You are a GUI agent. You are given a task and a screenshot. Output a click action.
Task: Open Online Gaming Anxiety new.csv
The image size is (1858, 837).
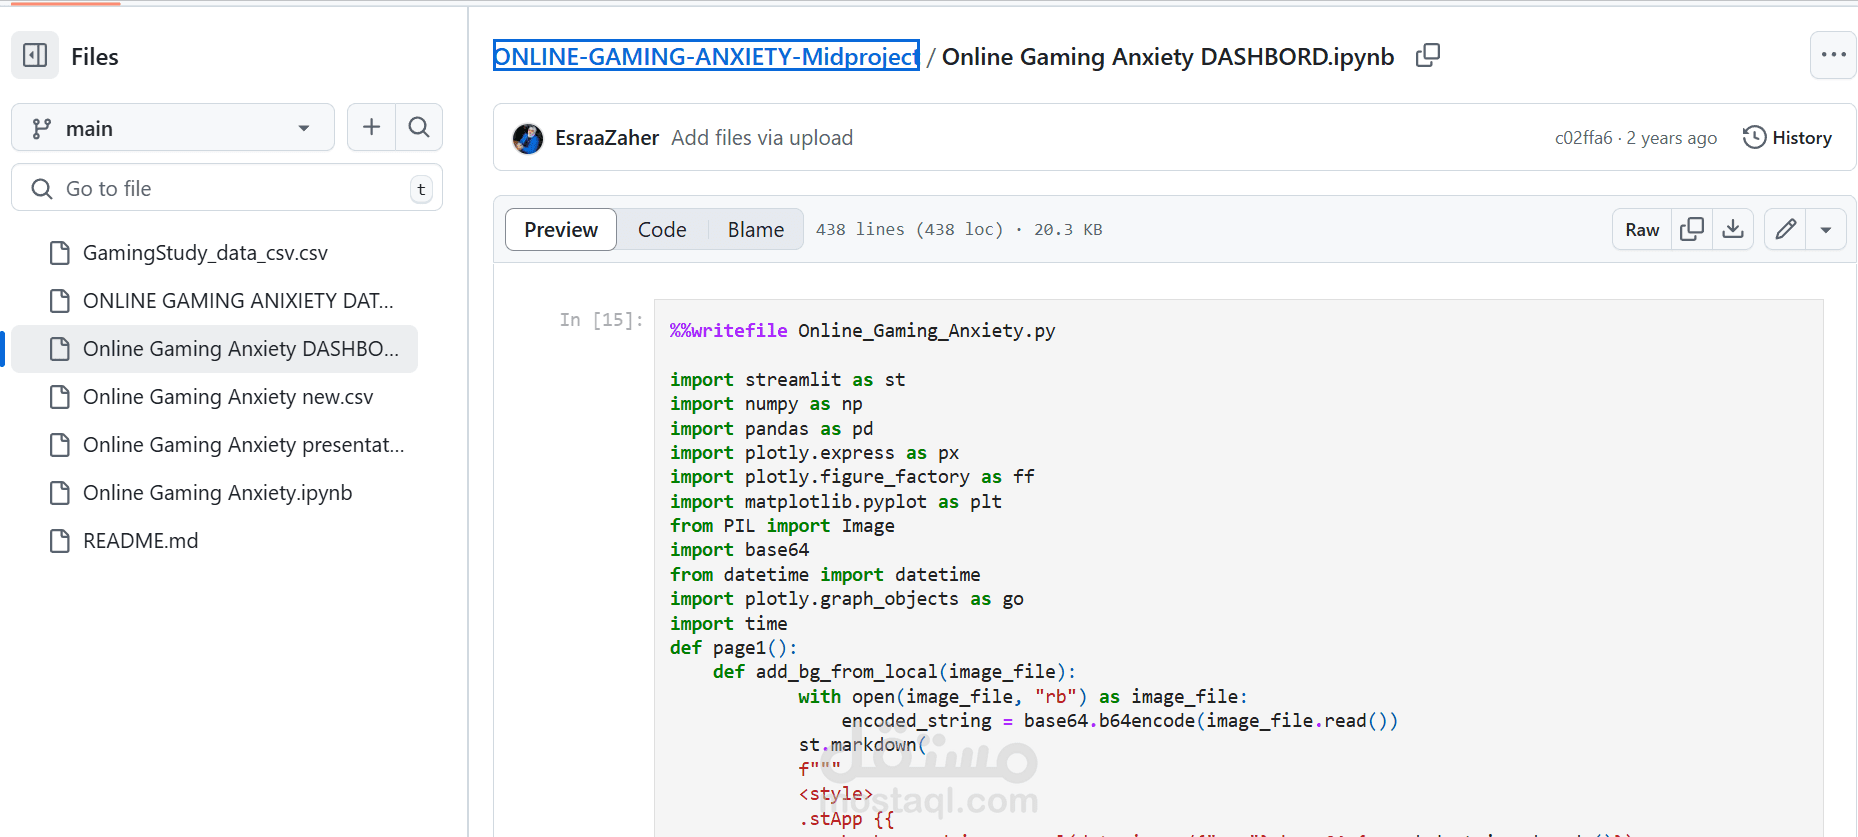point(228,397)
